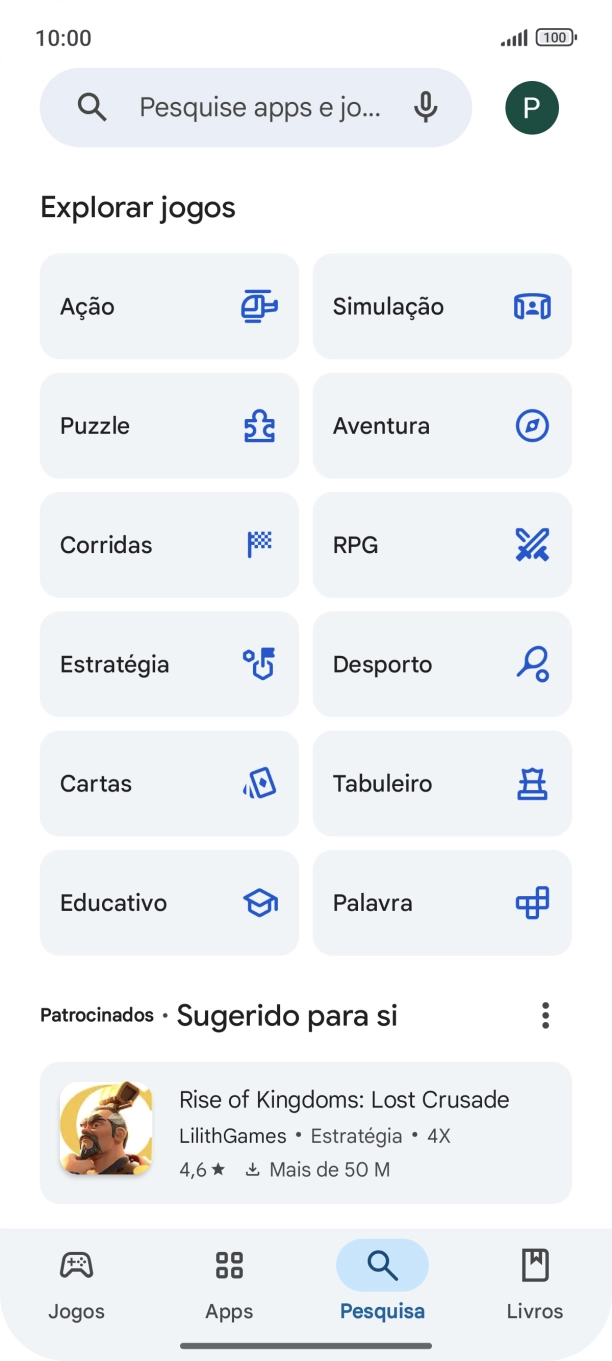
Task: Open the Sugerido para si overflow menu
Action: (x=545, y=1015)
